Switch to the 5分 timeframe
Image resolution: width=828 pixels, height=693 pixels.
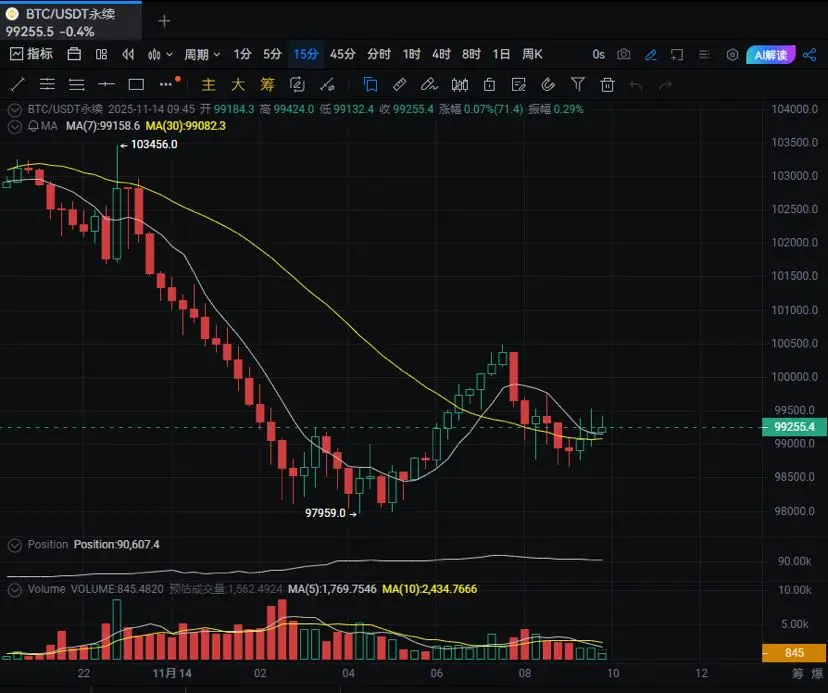[272, 54]
